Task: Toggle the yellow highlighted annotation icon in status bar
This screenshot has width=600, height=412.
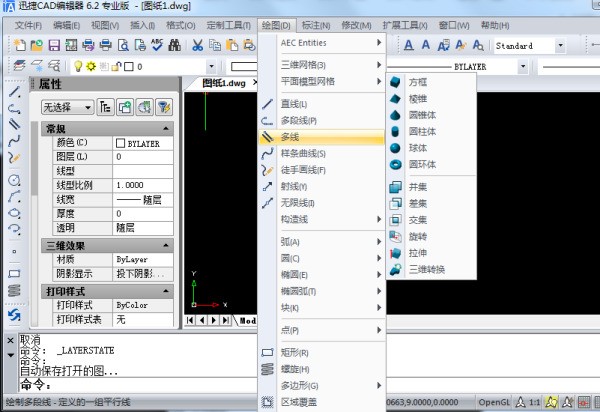Action: click(x=552, y=402)
